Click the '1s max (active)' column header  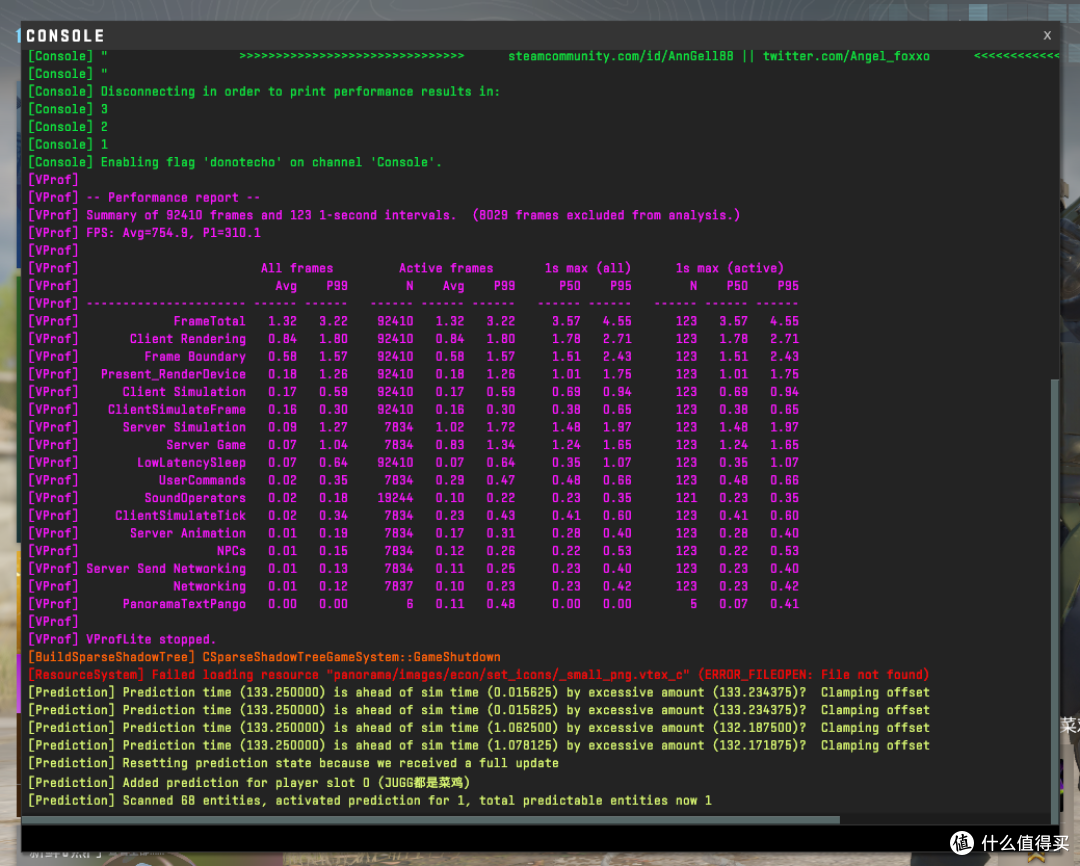(x=729, y=268)
